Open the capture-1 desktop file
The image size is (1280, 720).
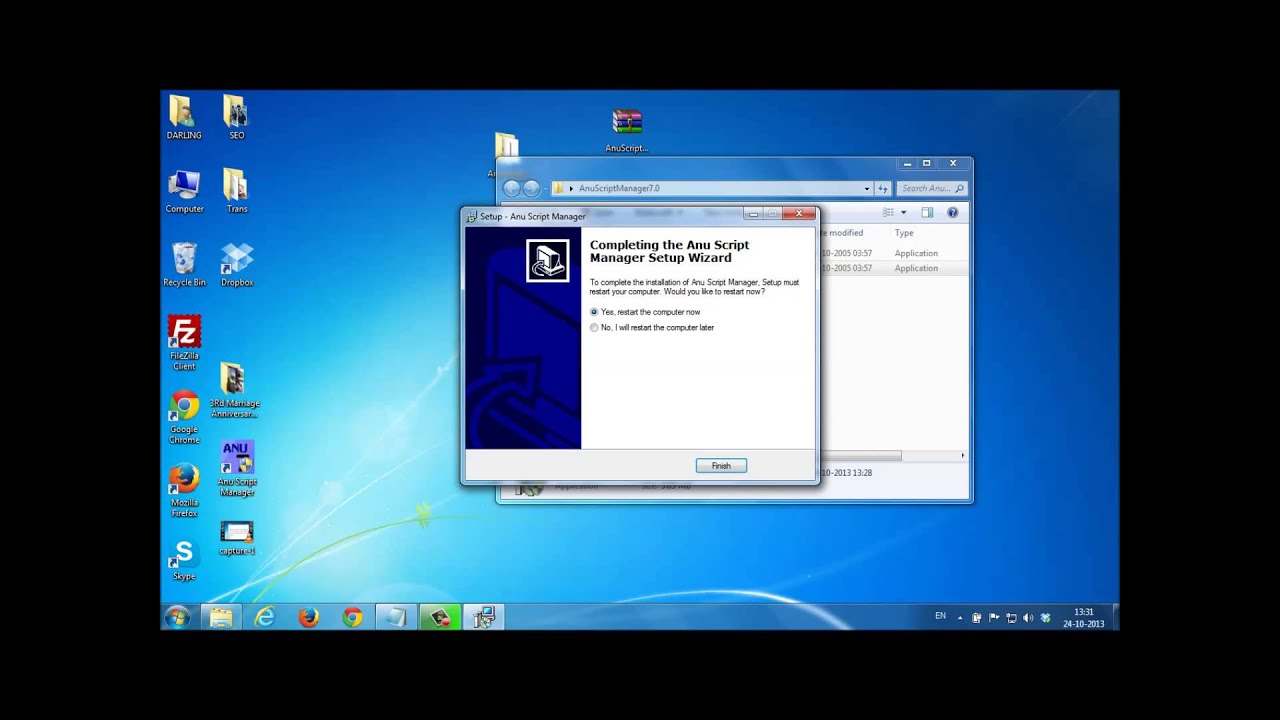[x=237, y=538]
